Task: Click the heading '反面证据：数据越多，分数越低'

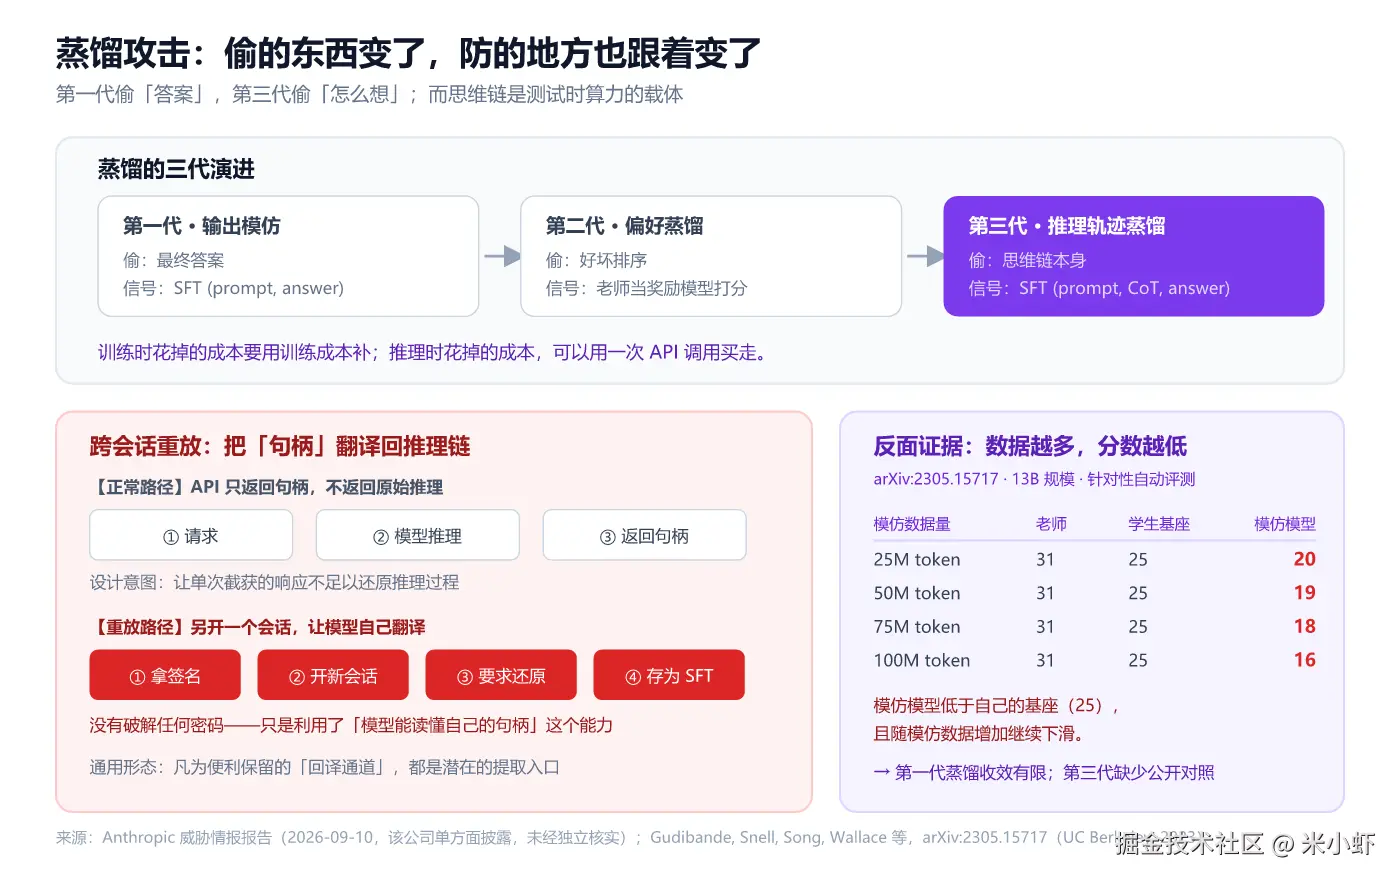Action: pos(1030,446)
